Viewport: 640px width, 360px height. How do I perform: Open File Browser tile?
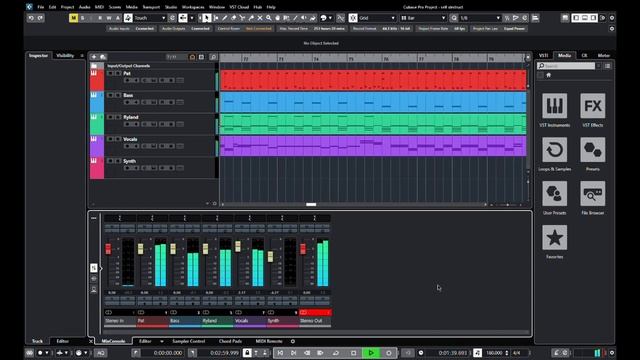[593, 193]
